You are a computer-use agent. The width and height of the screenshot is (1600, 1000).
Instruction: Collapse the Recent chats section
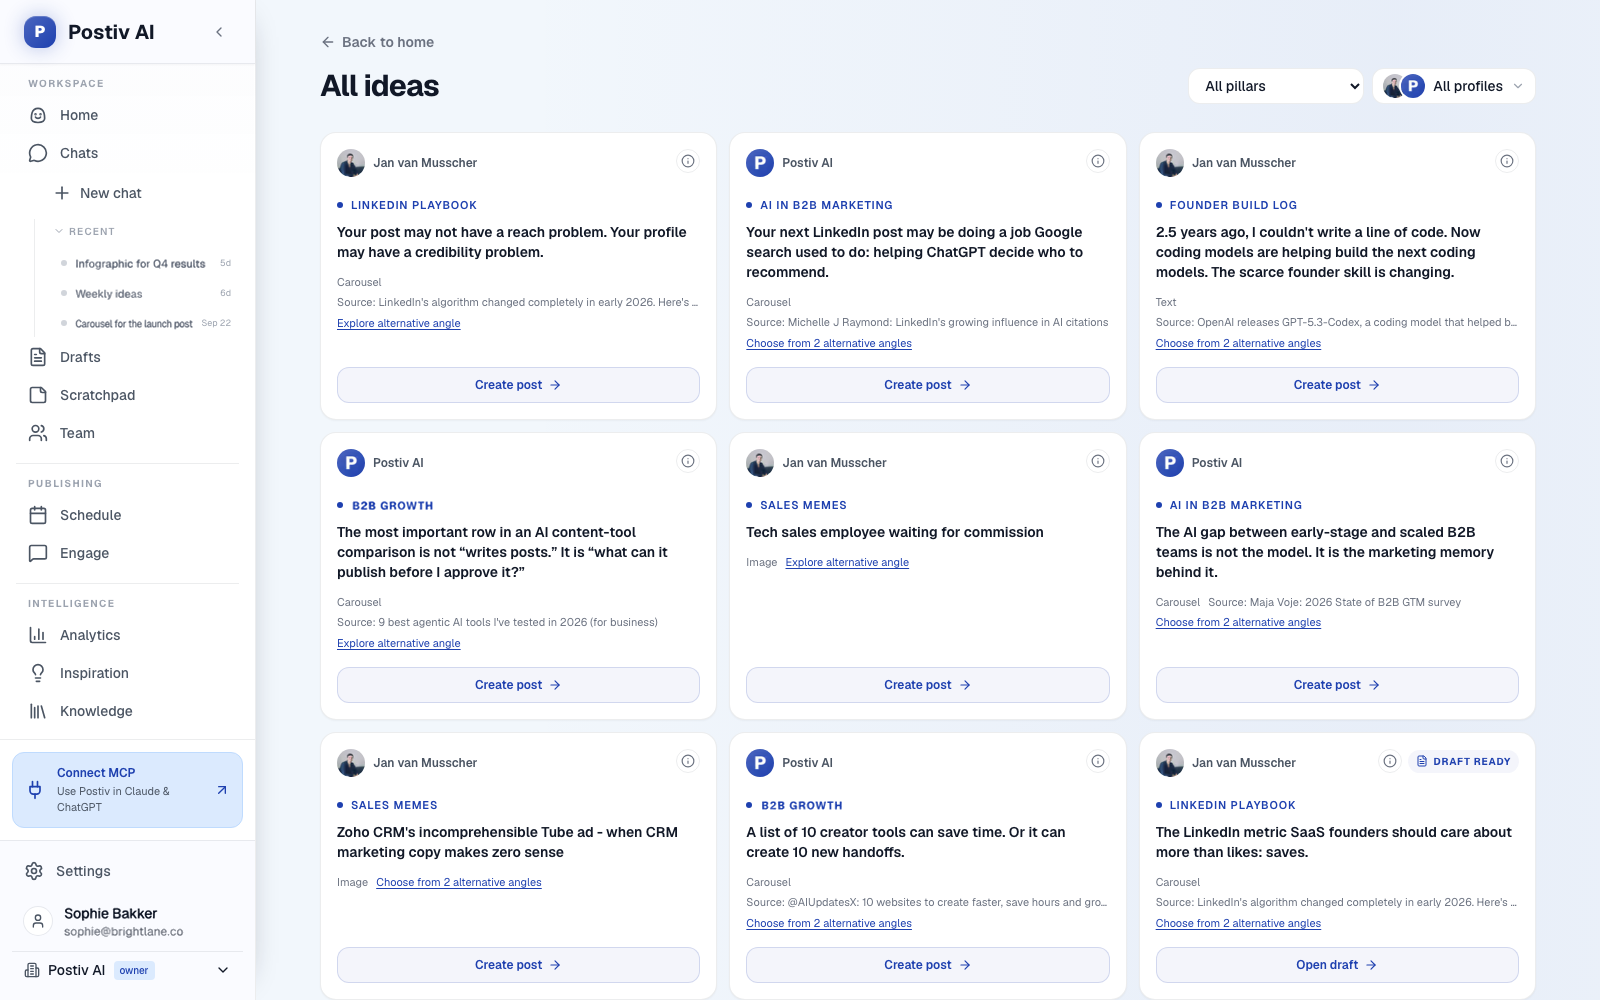(85, 231)
